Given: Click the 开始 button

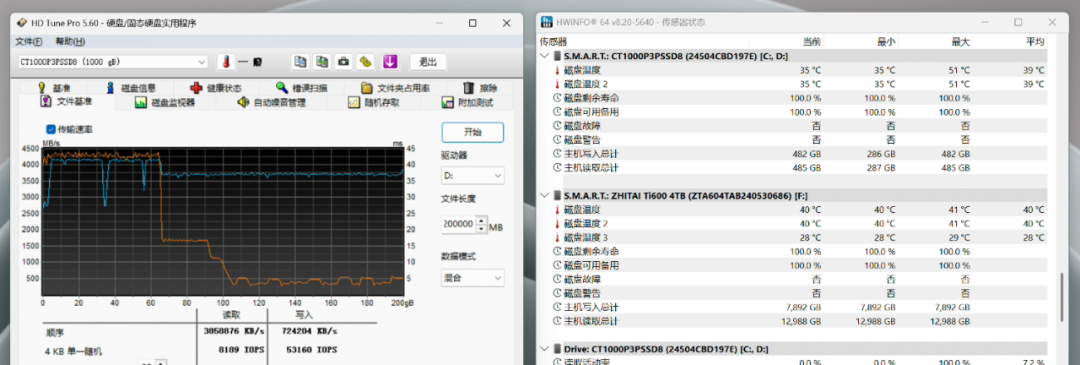Looking at the screenshot, I should tap(472, 132).
